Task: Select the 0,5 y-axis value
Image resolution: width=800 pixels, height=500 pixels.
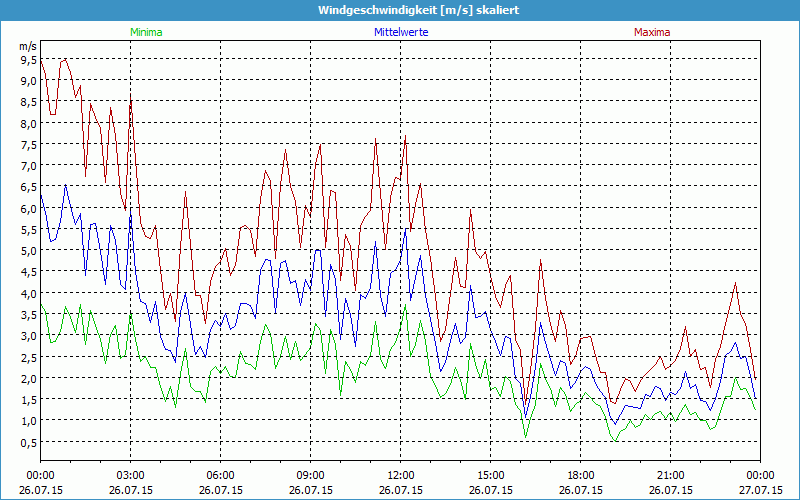Action: pos(28,442)
